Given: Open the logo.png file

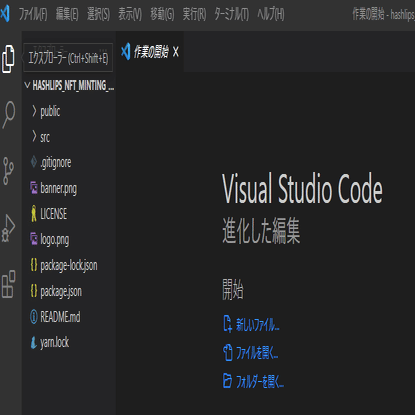Looking at the screenshot, I should click(x=55, y=240).
